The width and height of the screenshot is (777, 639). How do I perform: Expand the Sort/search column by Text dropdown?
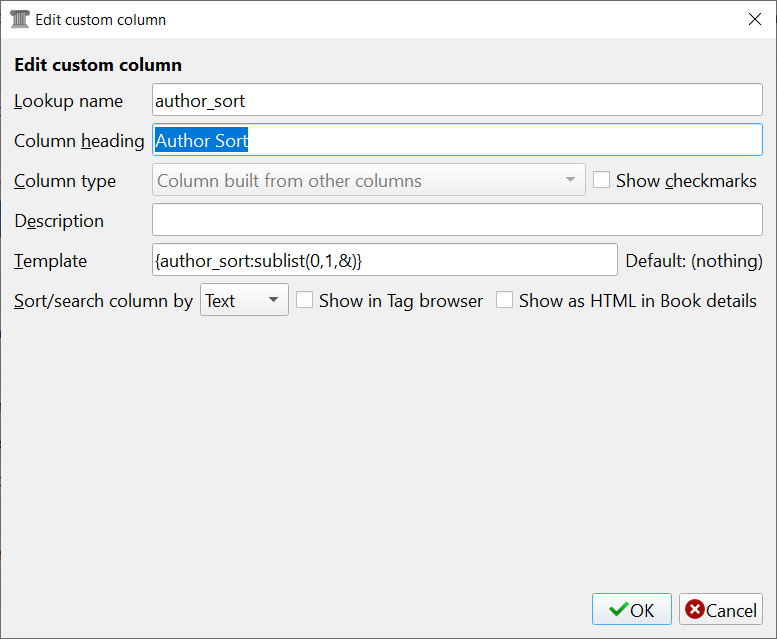[x=244, y=300]
